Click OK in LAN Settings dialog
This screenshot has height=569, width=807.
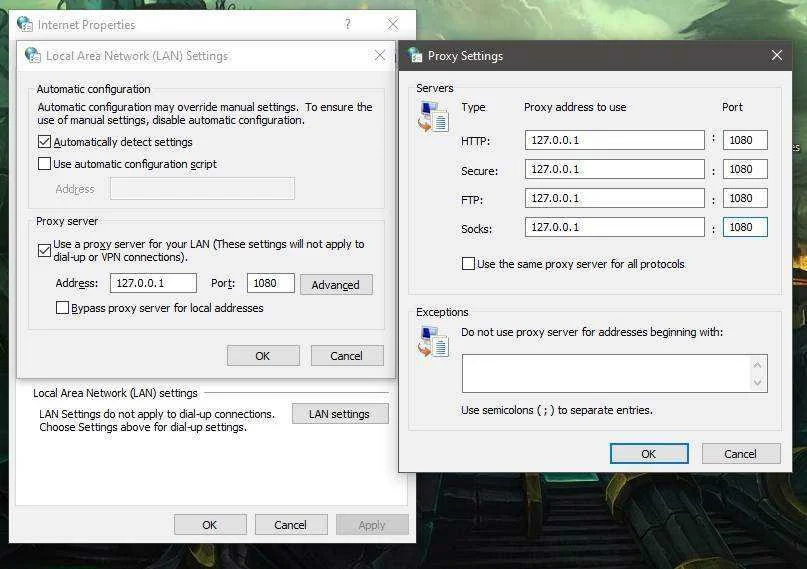[263, 355]
